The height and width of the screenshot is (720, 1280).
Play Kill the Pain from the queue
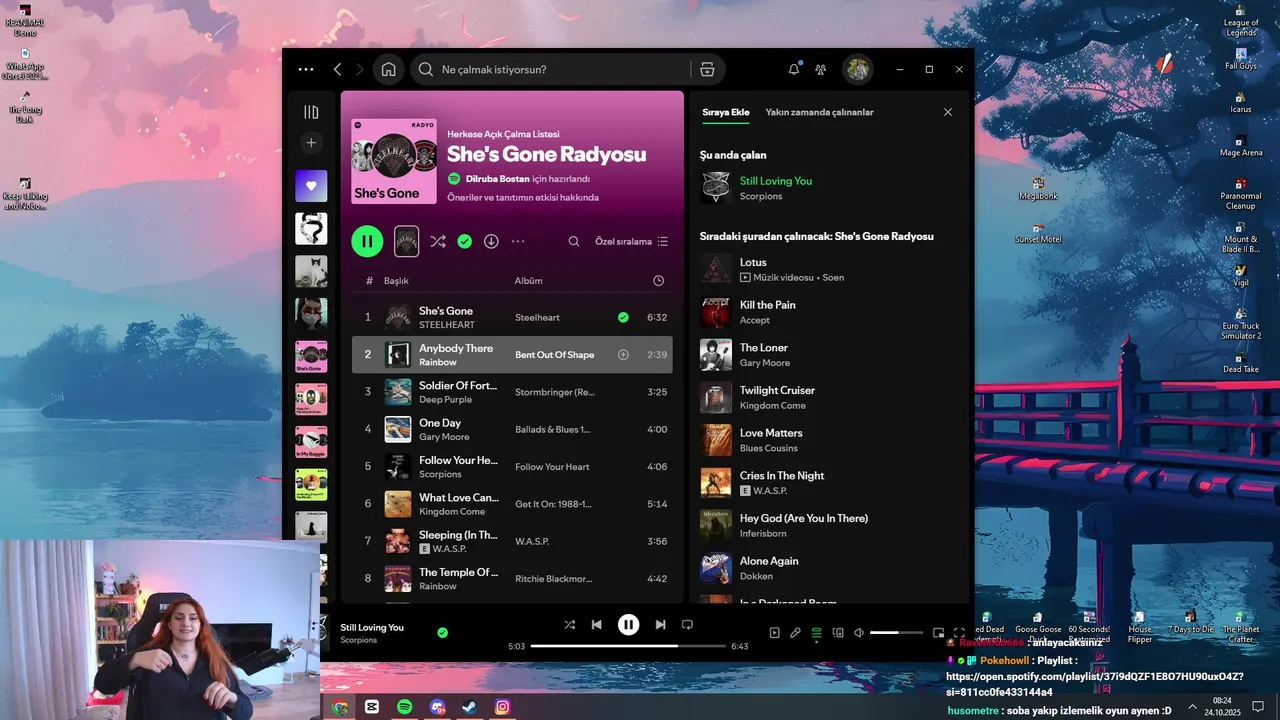(830, 312)
